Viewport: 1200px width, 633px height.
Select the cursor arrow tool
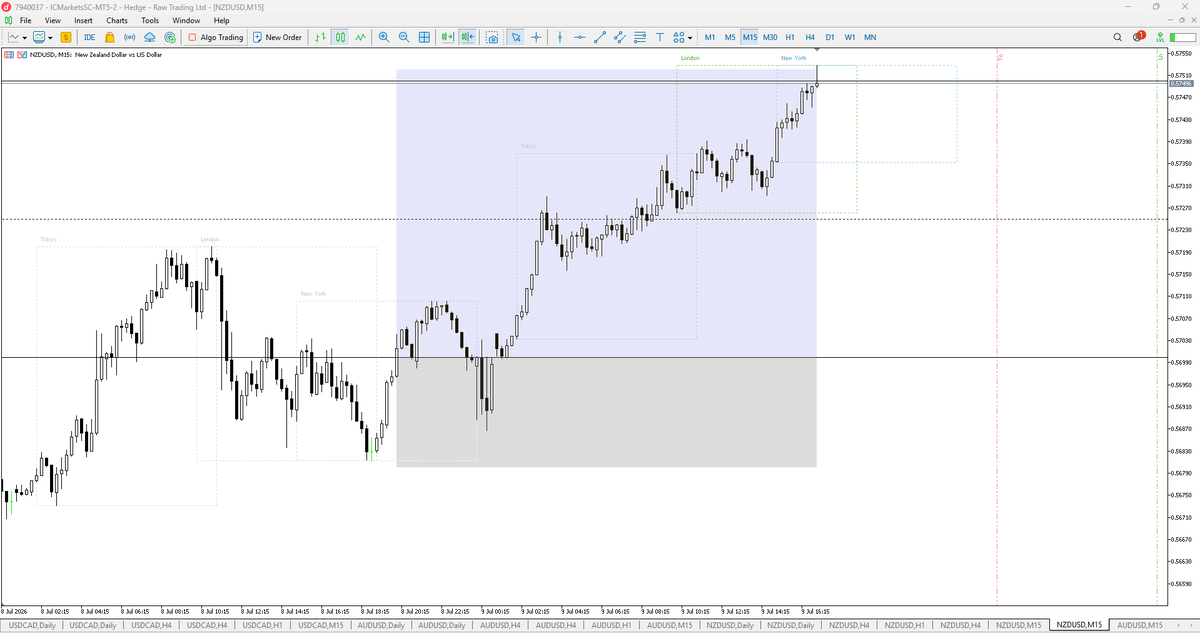click(516, 37)
